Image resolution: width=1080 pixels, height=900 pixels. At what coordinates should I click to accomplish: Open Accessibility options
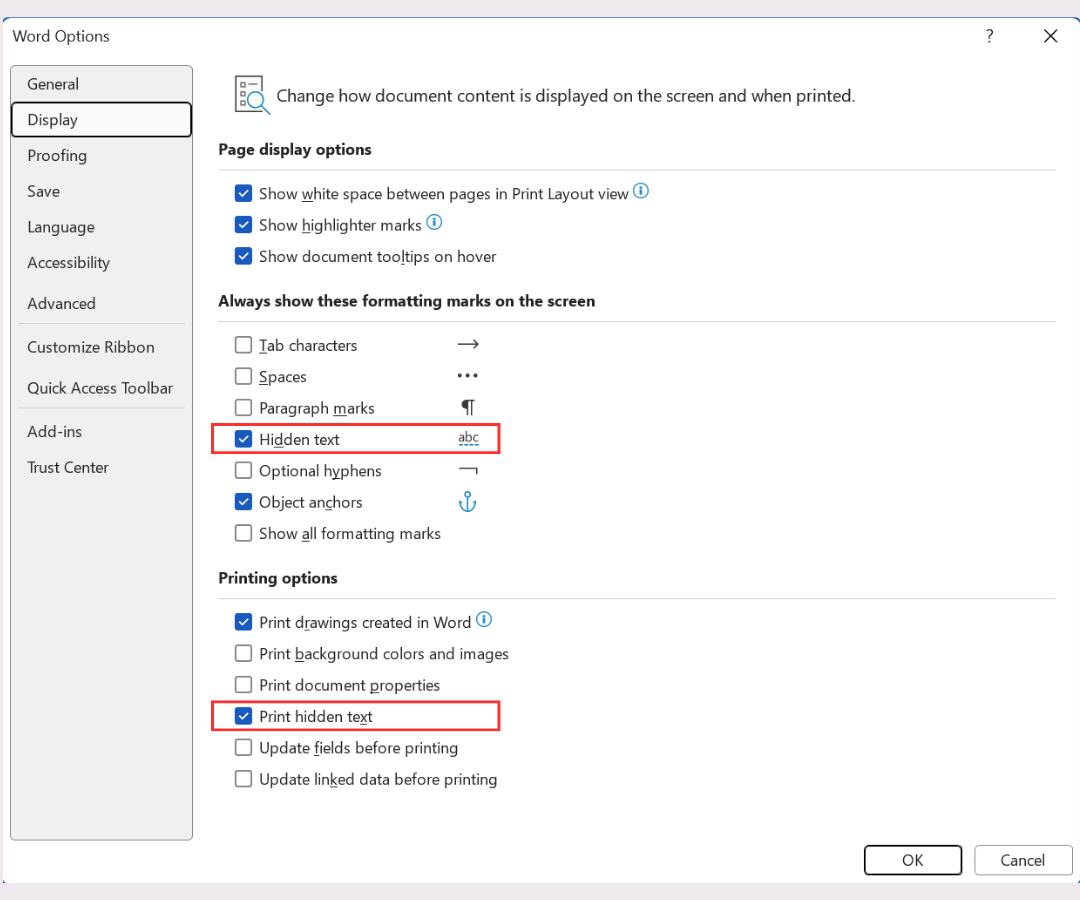point(101,263)
